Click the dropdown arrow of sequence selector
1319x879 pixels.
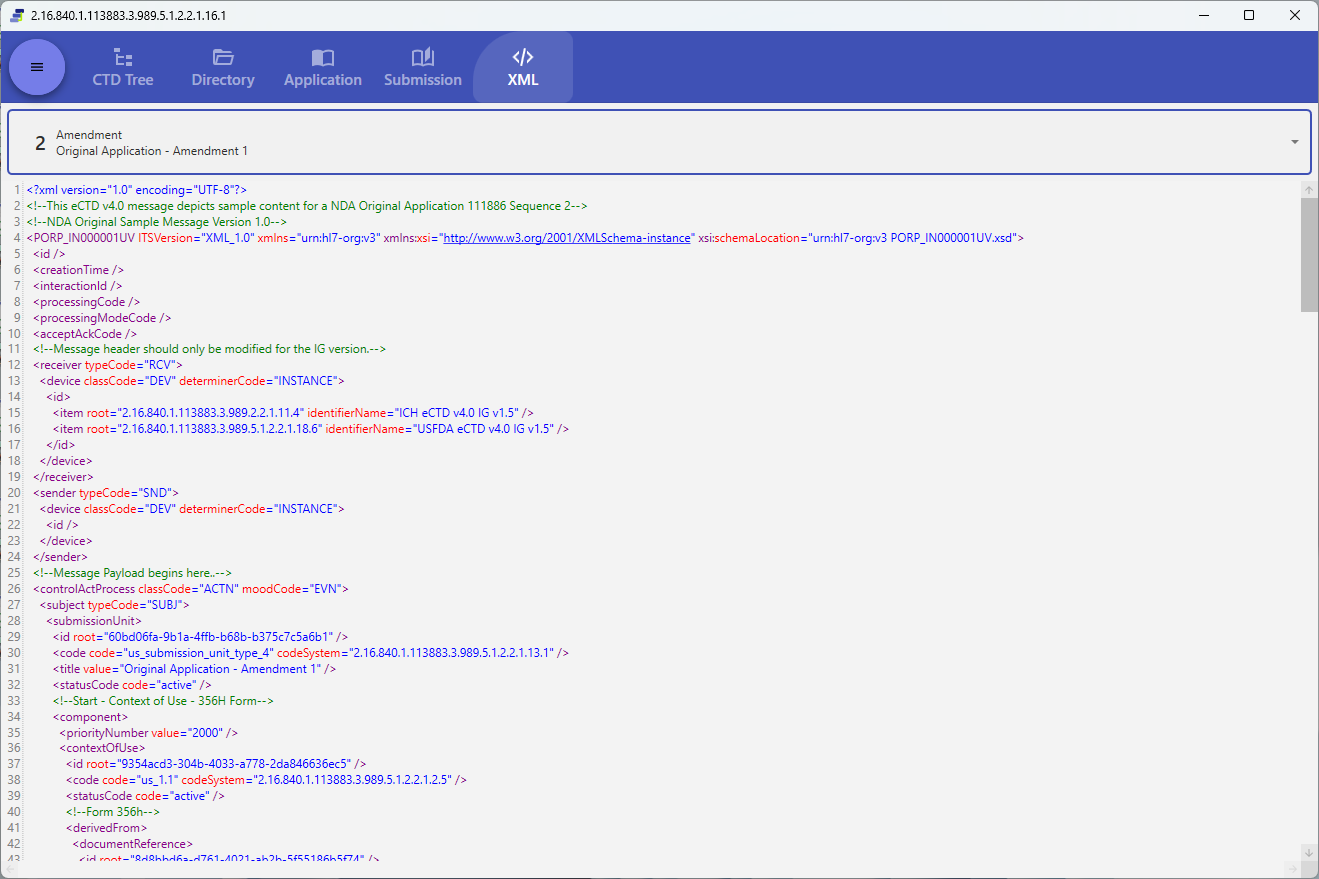(x=1295, y=142)
